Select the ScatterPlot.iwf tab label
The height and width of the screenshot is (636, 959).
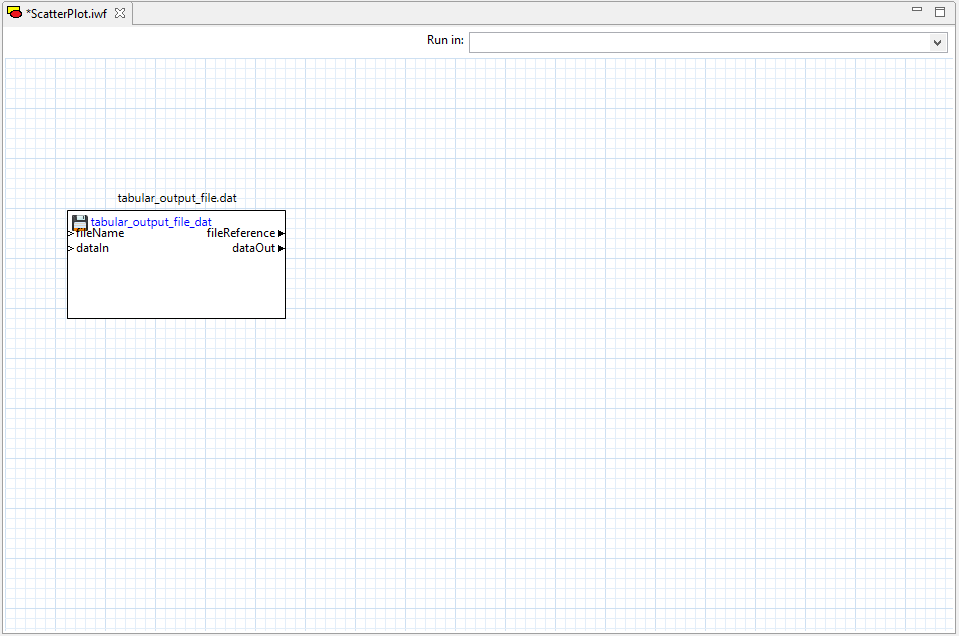(65, 13)
